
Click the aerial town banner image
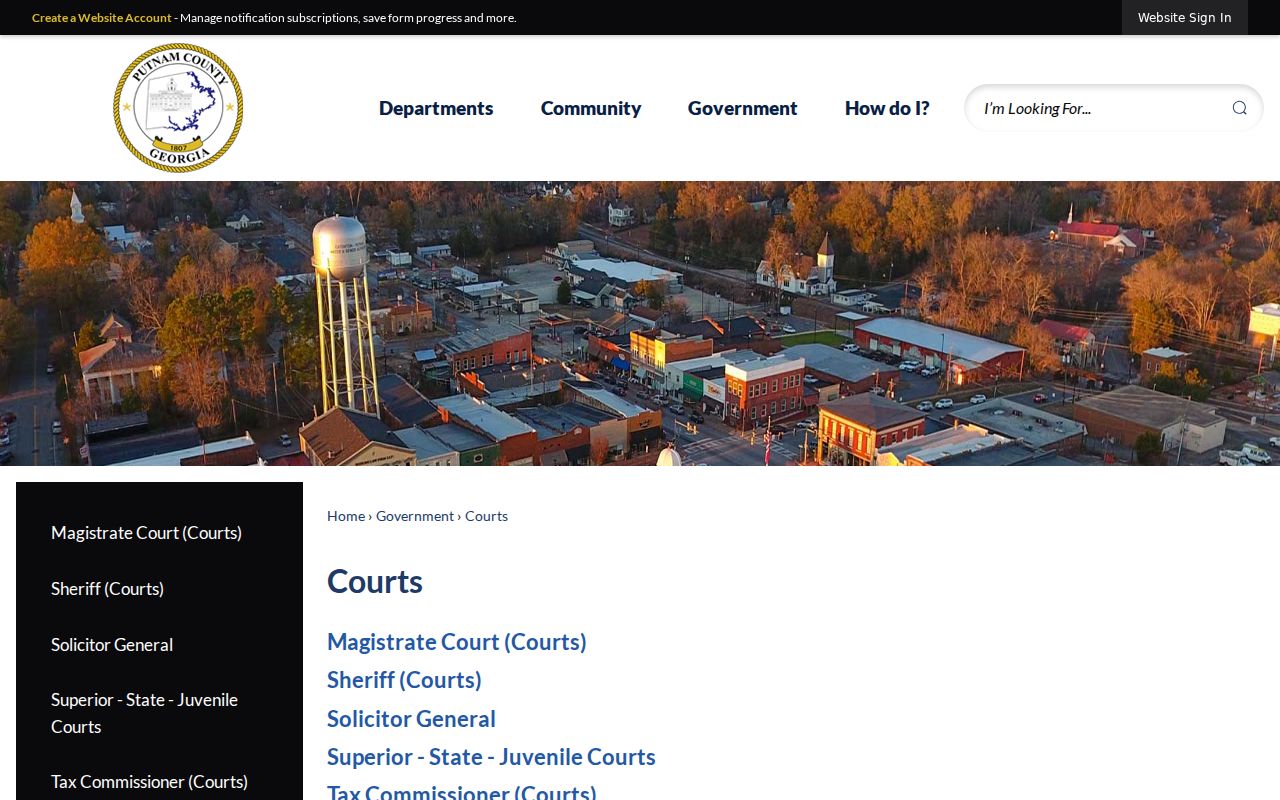click(640, 323)
